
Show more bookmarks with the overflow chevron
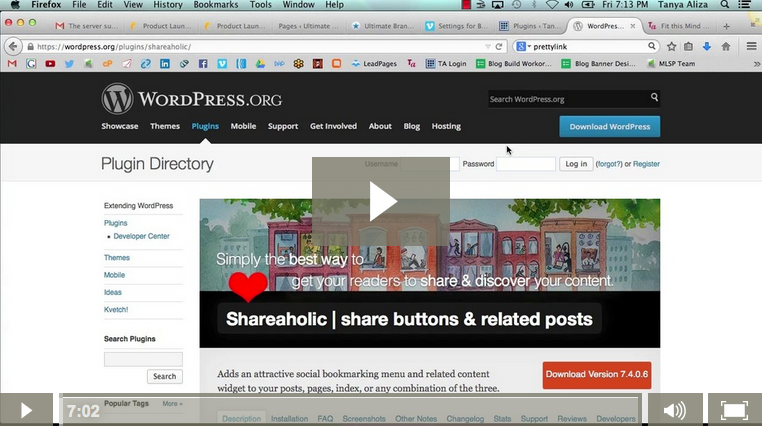tap(756, 64)
